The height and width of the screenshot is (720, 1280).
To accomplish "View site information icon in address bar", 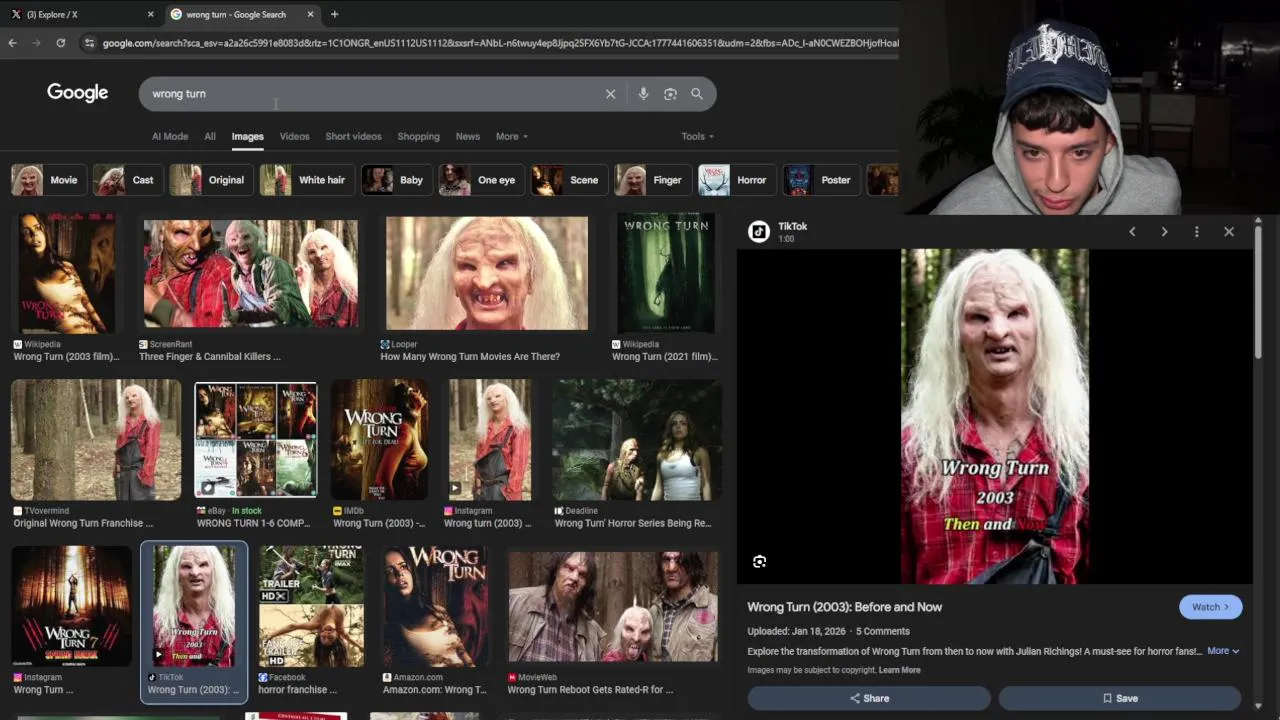I will 89,43.
